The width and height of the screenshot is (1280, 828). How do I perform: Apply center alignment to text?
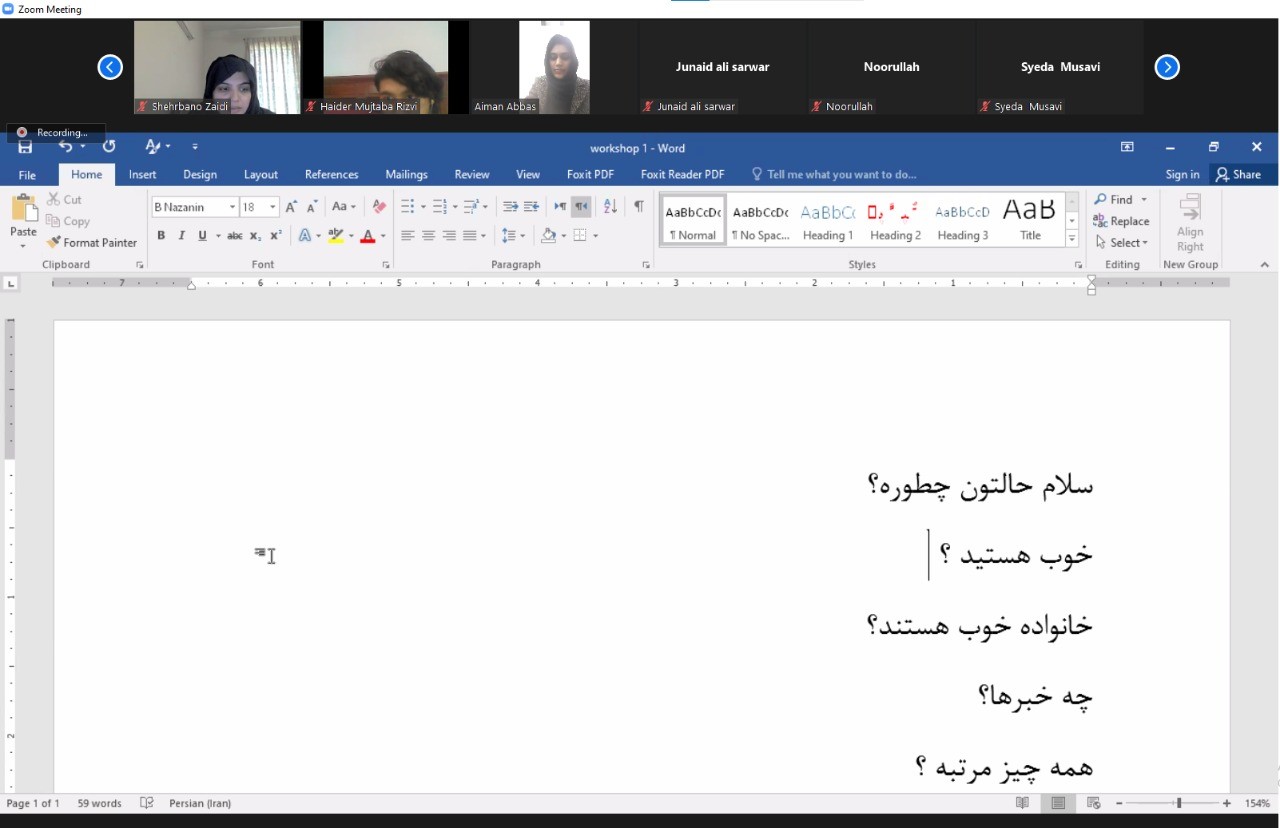click(x=428, y=236)
